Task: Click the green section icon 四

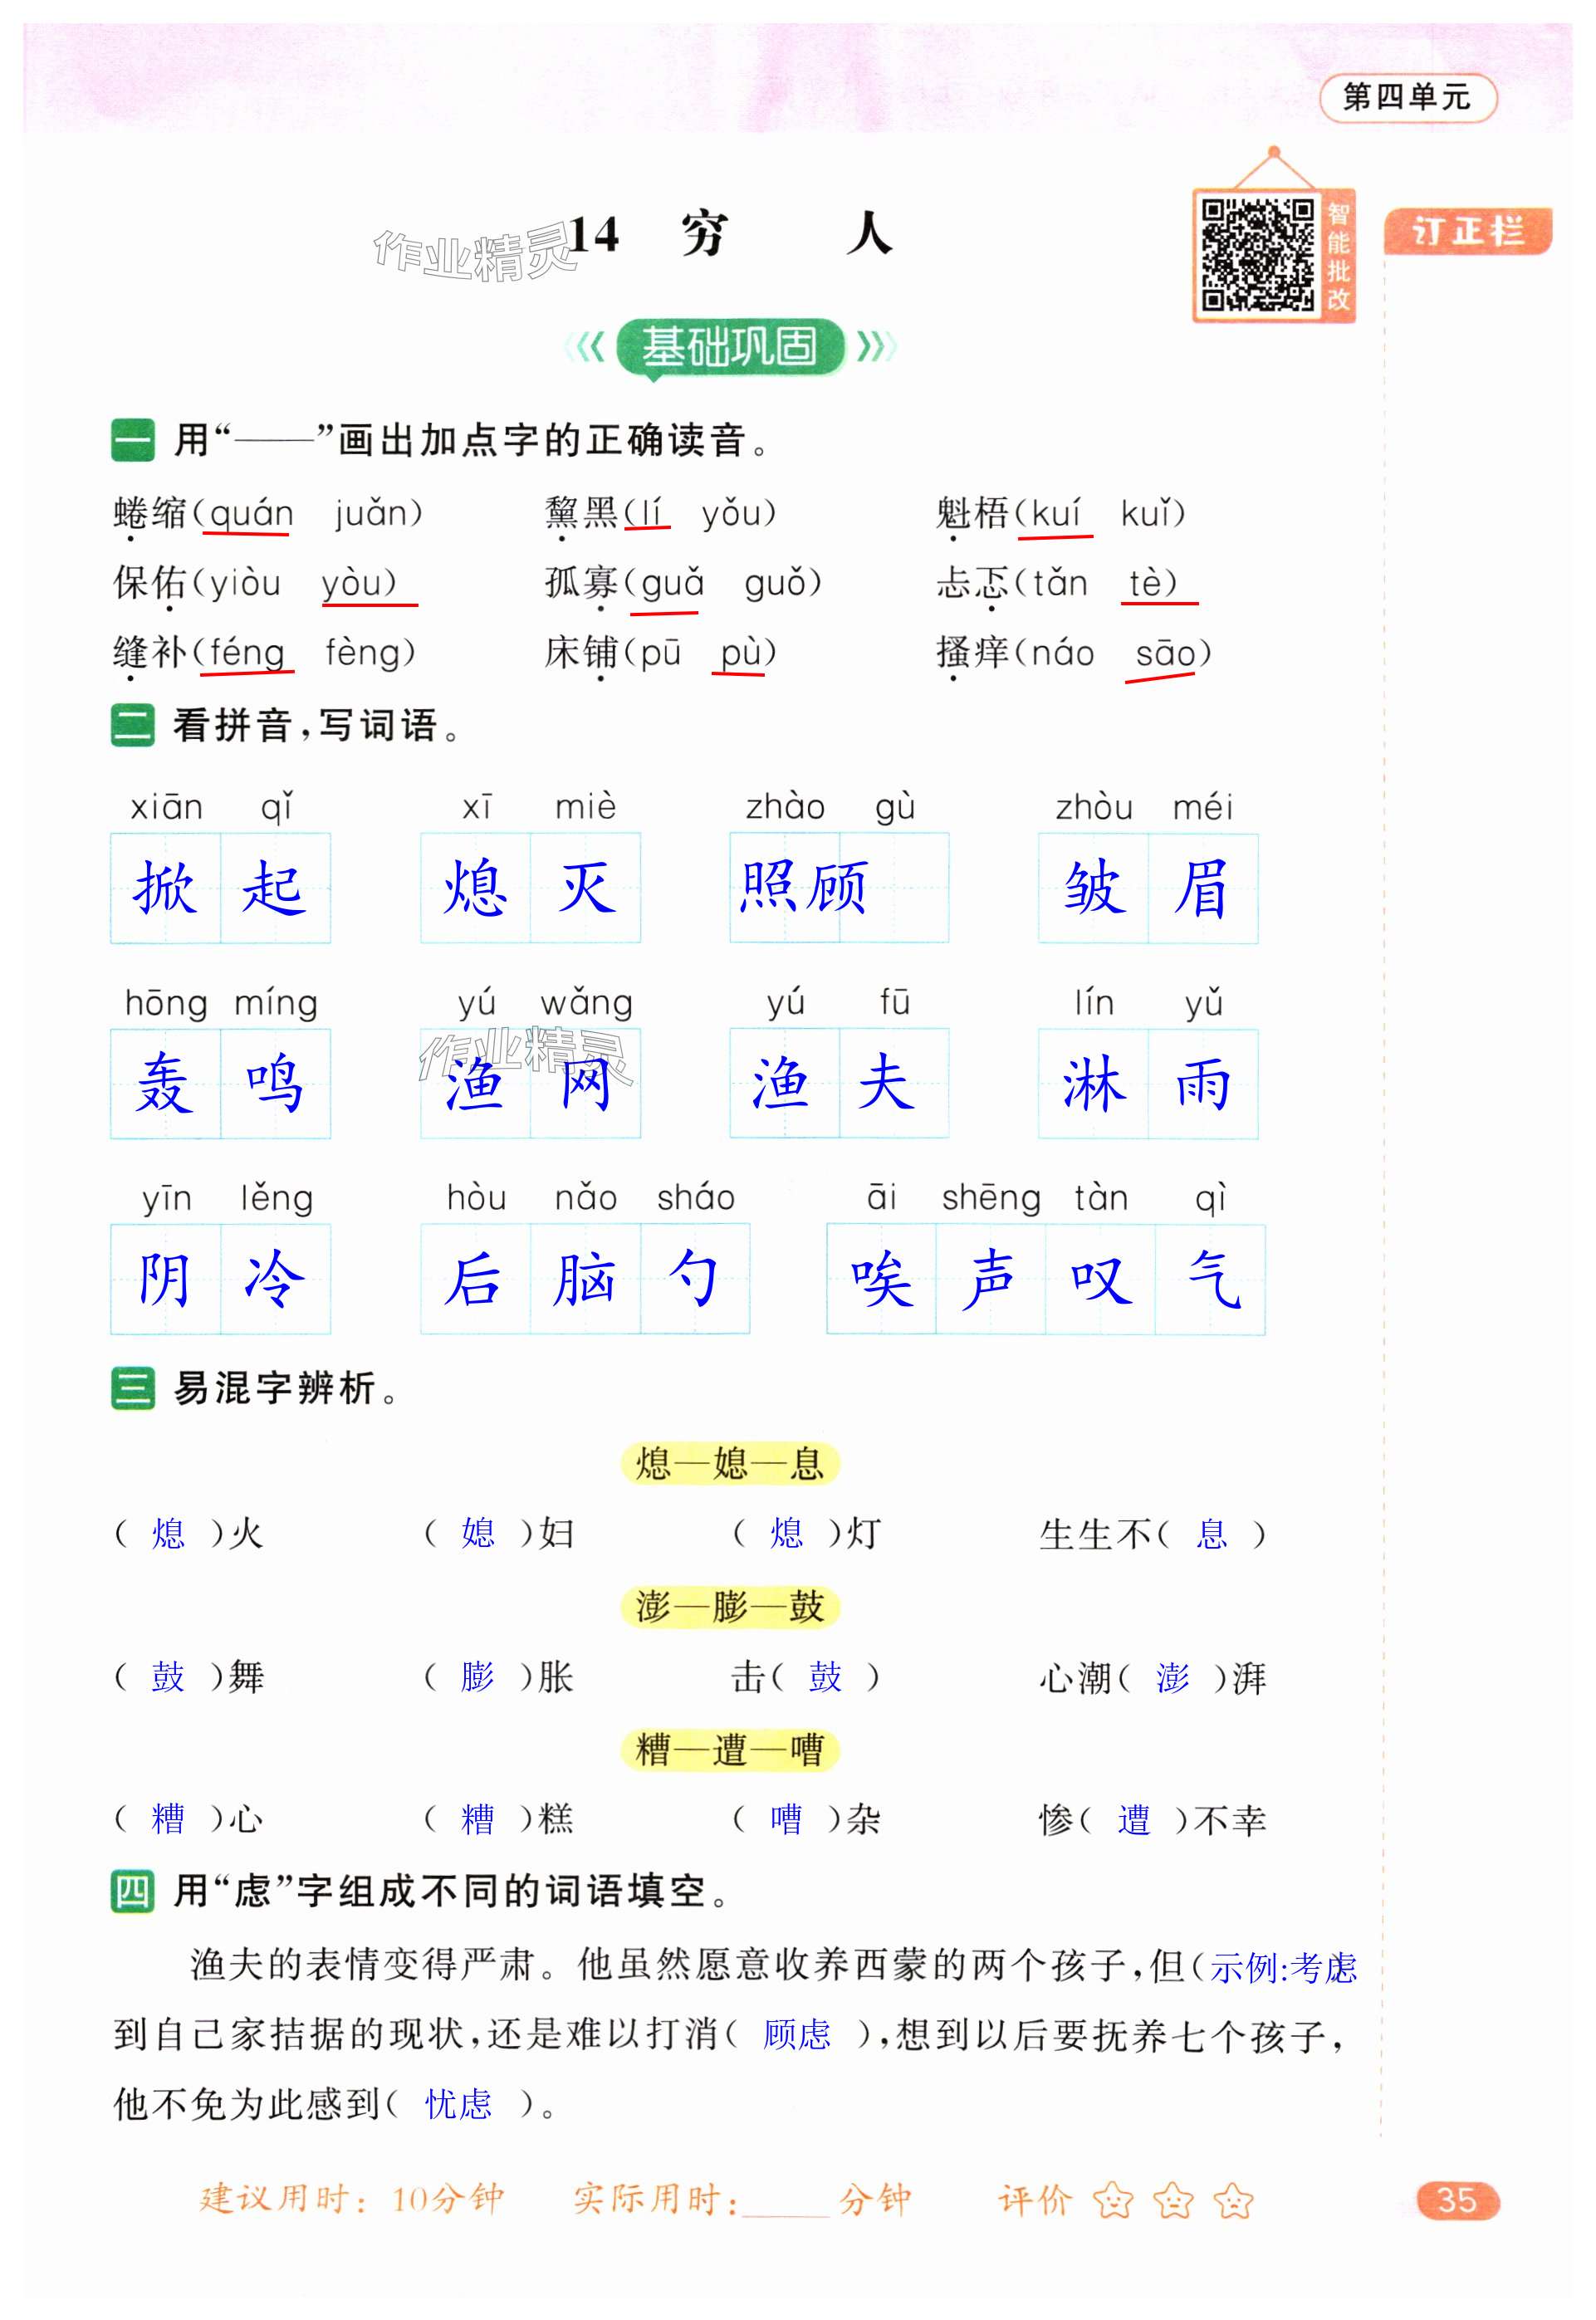Action: tap(132, 1891)
